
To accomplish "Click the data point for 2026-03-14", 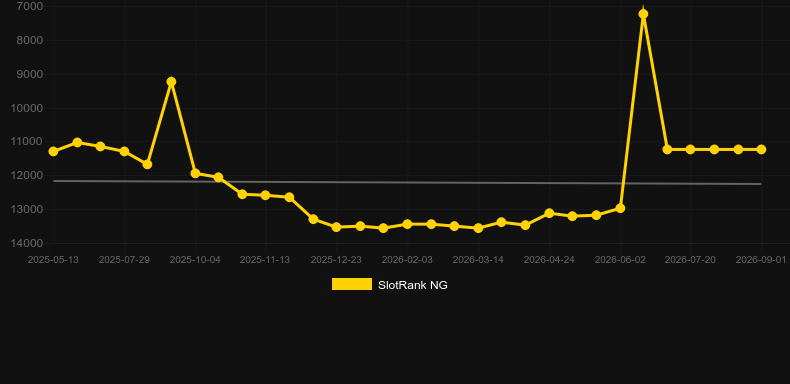I will tap(479, 228).
